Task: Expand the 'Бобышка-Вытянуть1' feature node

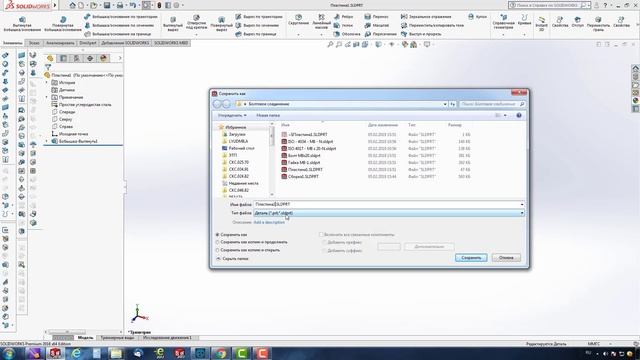Action: tap(47, 141)
